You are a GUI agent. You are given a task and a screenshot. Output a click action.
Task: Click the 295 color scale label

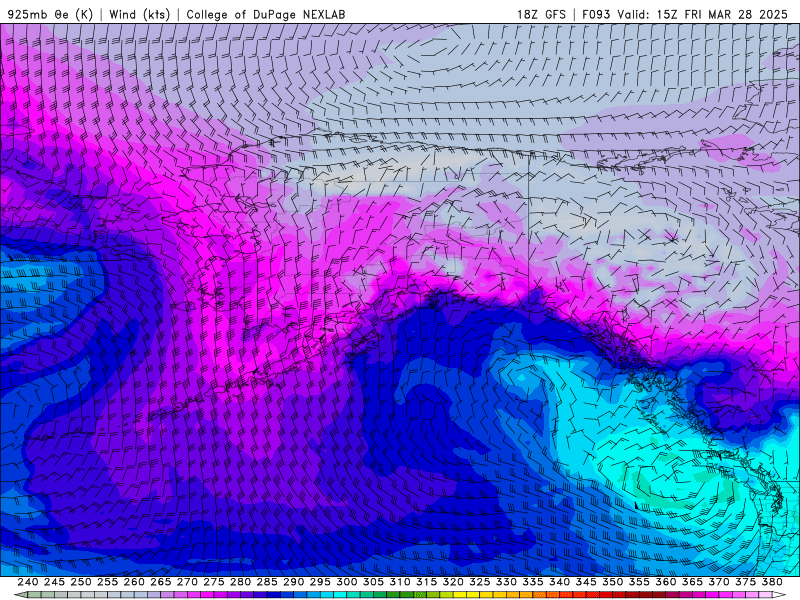click(x=320, y=582)
